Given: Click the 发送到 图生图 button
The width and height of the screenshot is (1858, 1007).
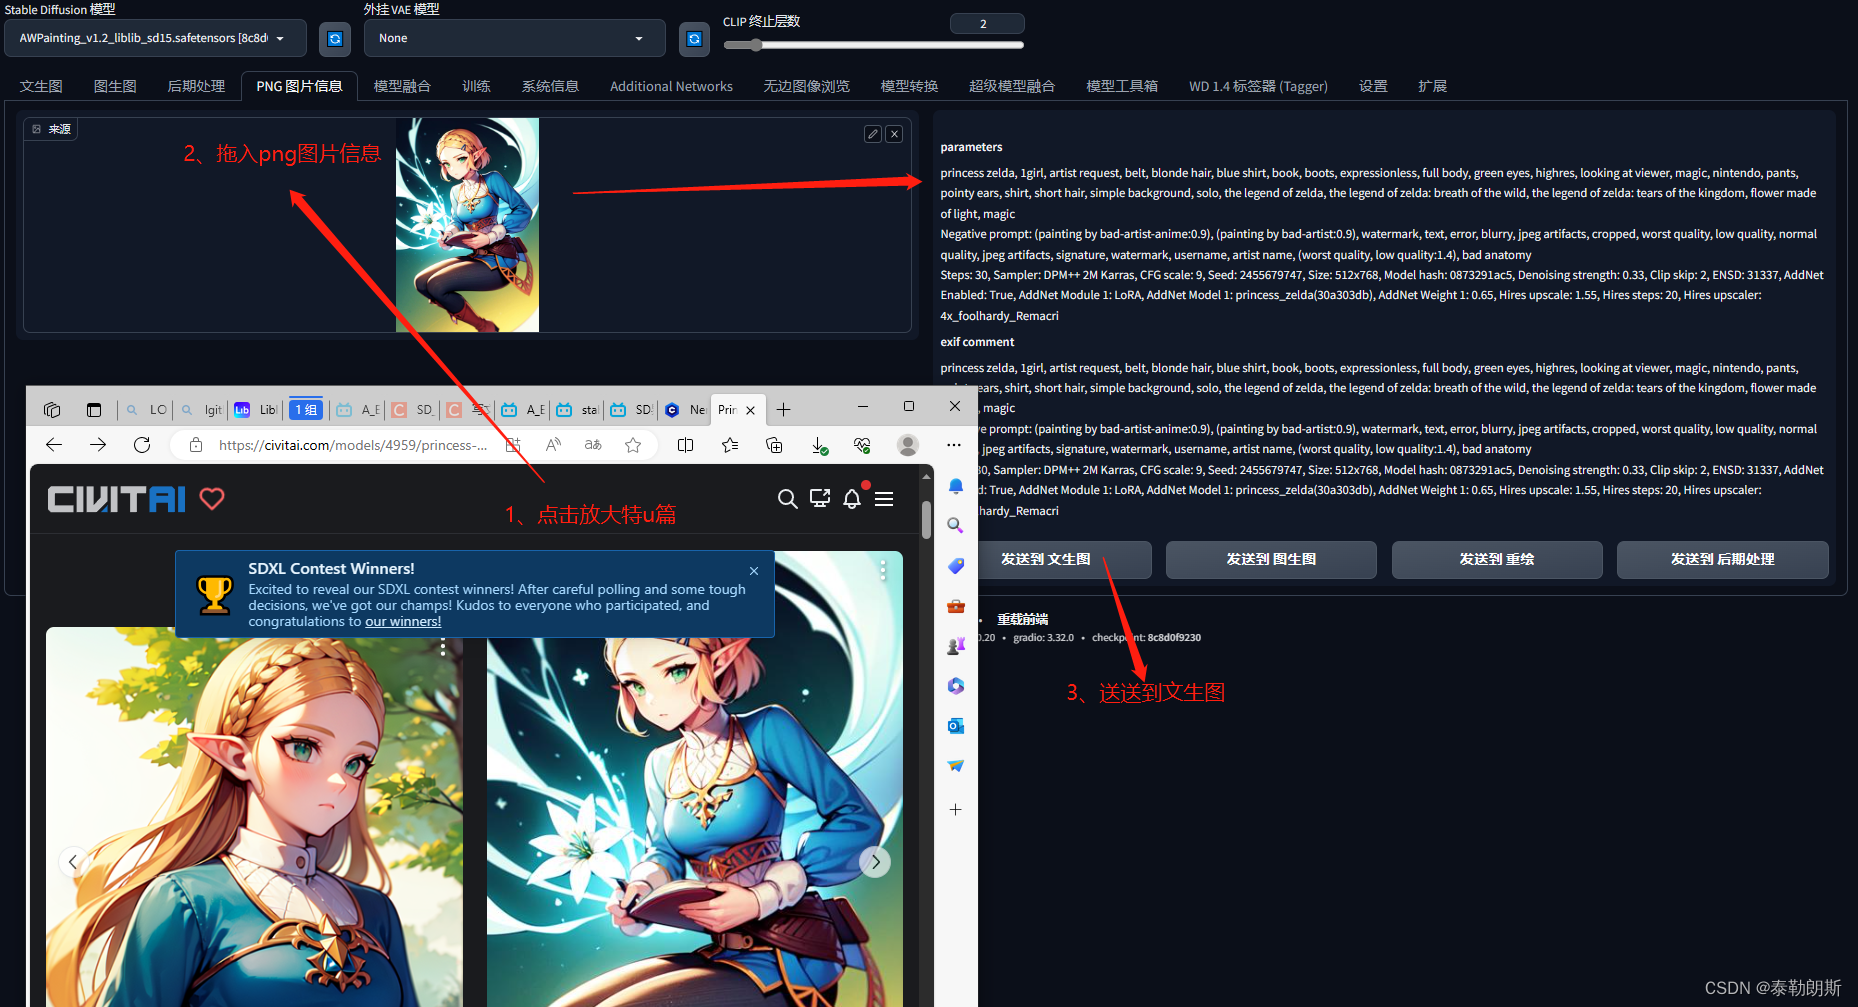Looking at the screenshot, I should (x=1271, y=560).
